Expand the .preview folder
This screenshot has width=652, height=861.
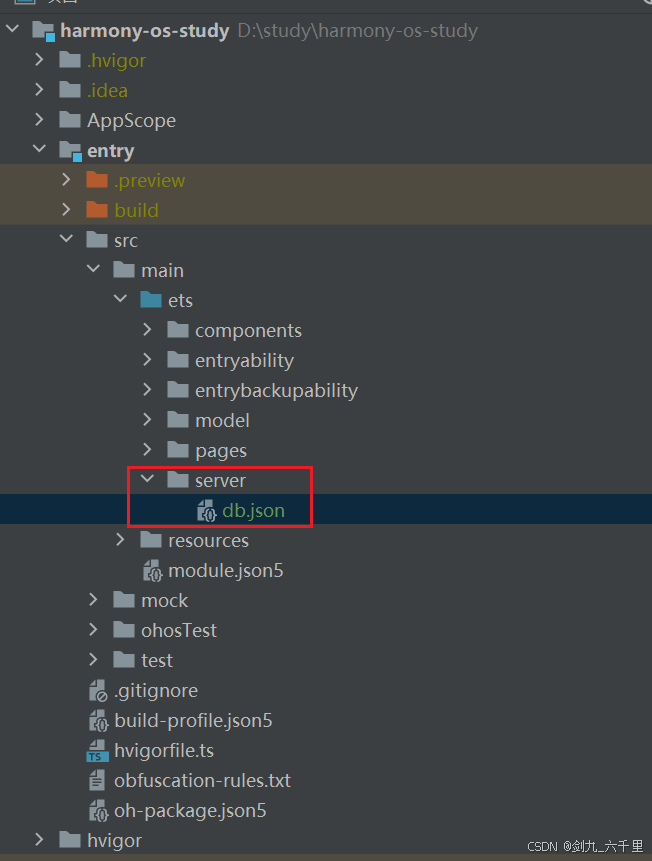[66, 179]
